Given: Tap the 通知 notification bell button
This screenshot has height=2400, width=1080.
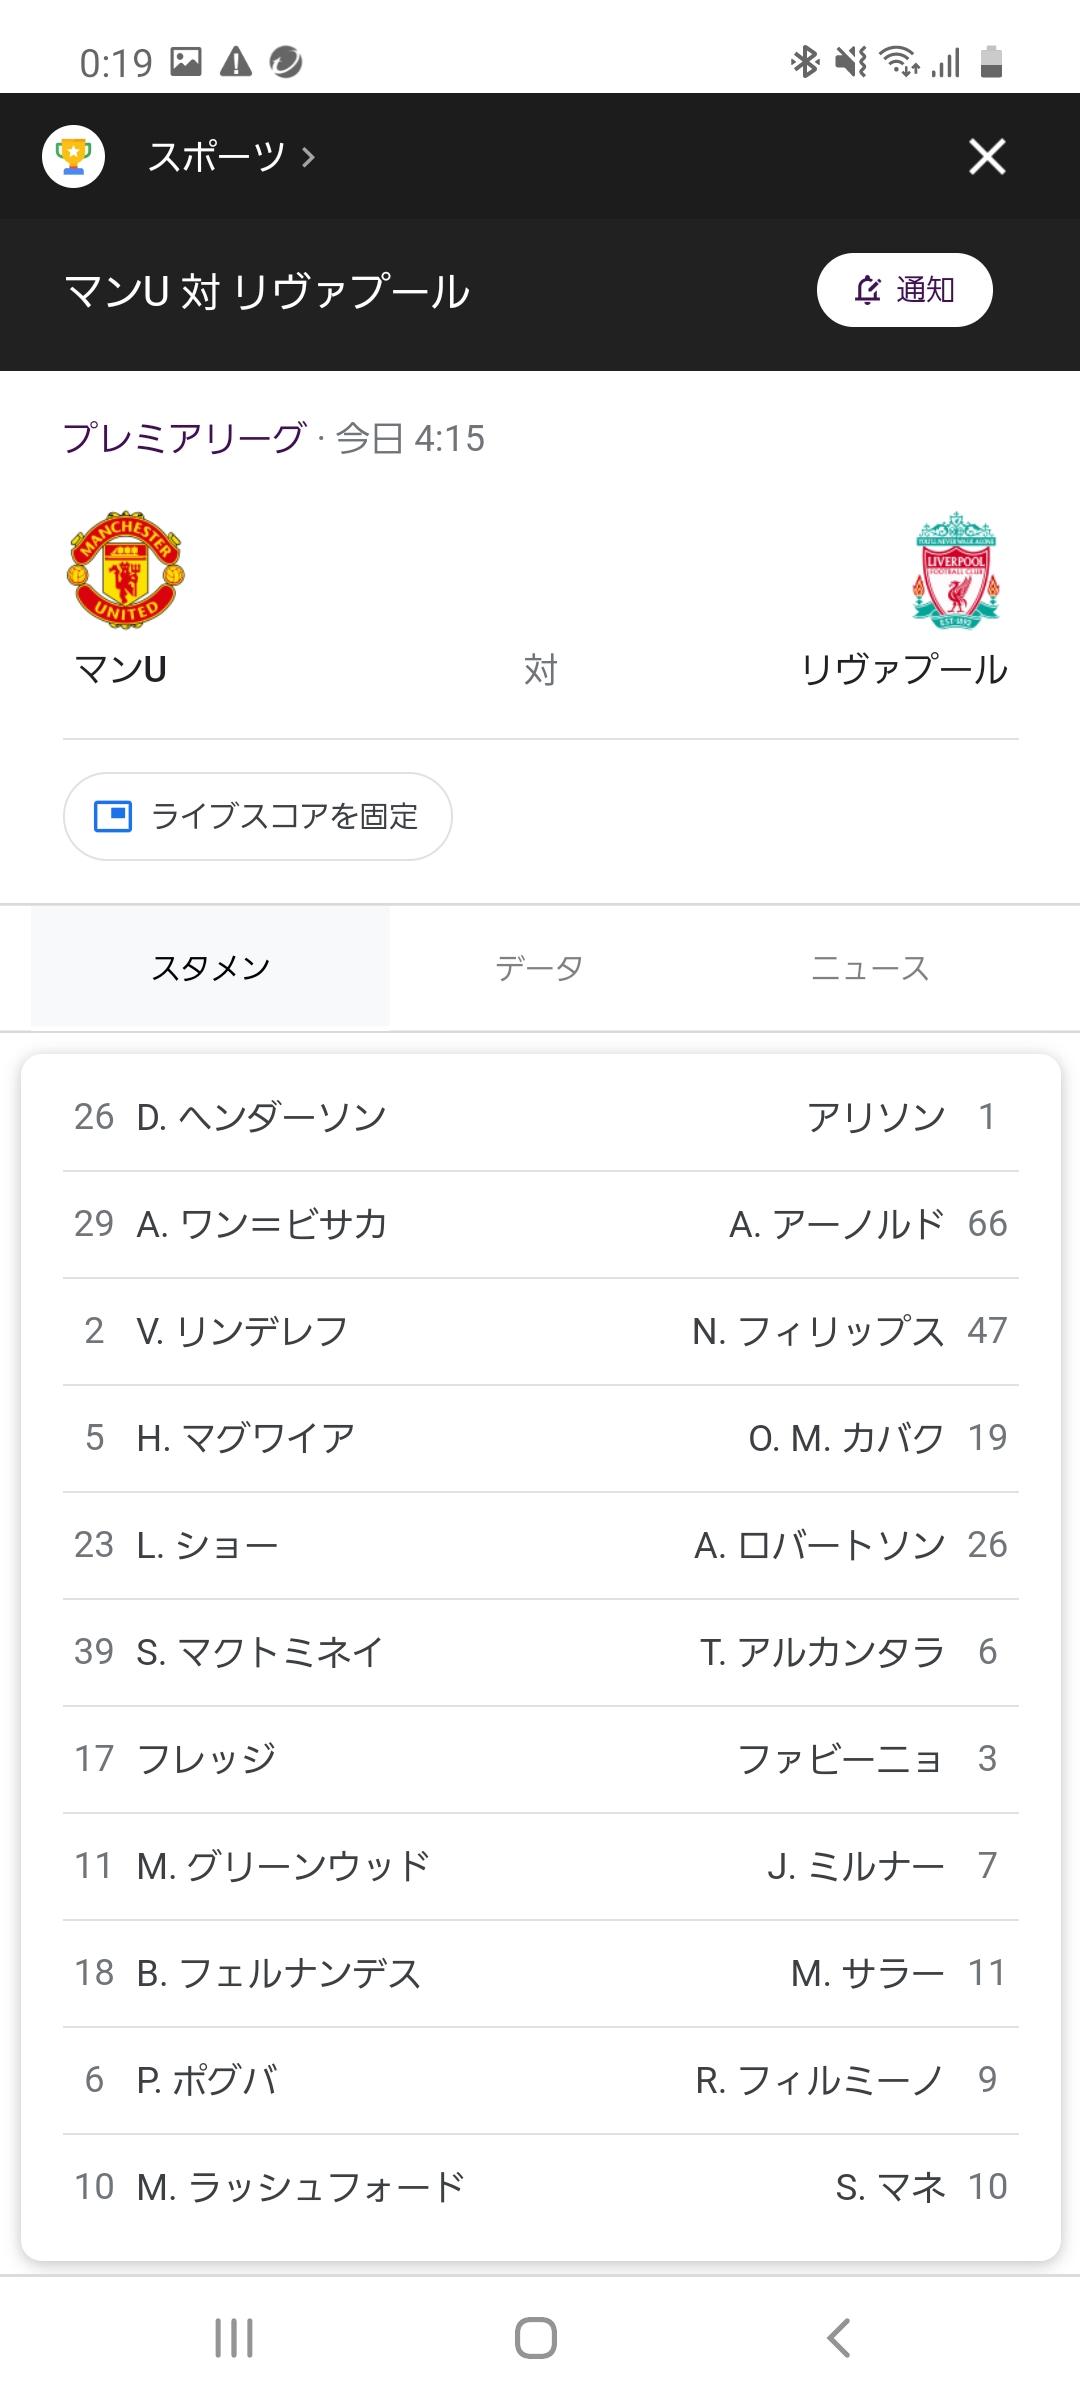Looking at the screenshot, I should [x=904, y=290].
